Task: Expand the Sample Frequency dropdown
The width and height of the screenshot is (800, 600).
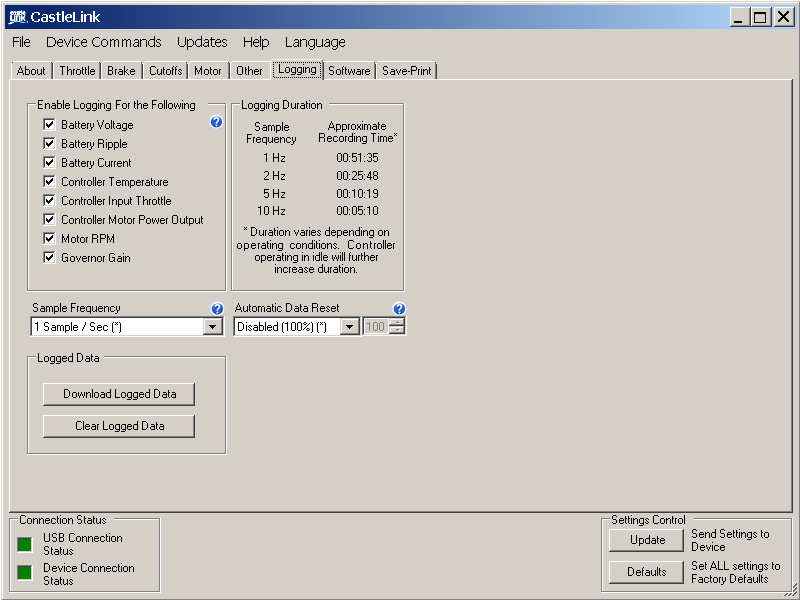Action: (x=213, y=327)
